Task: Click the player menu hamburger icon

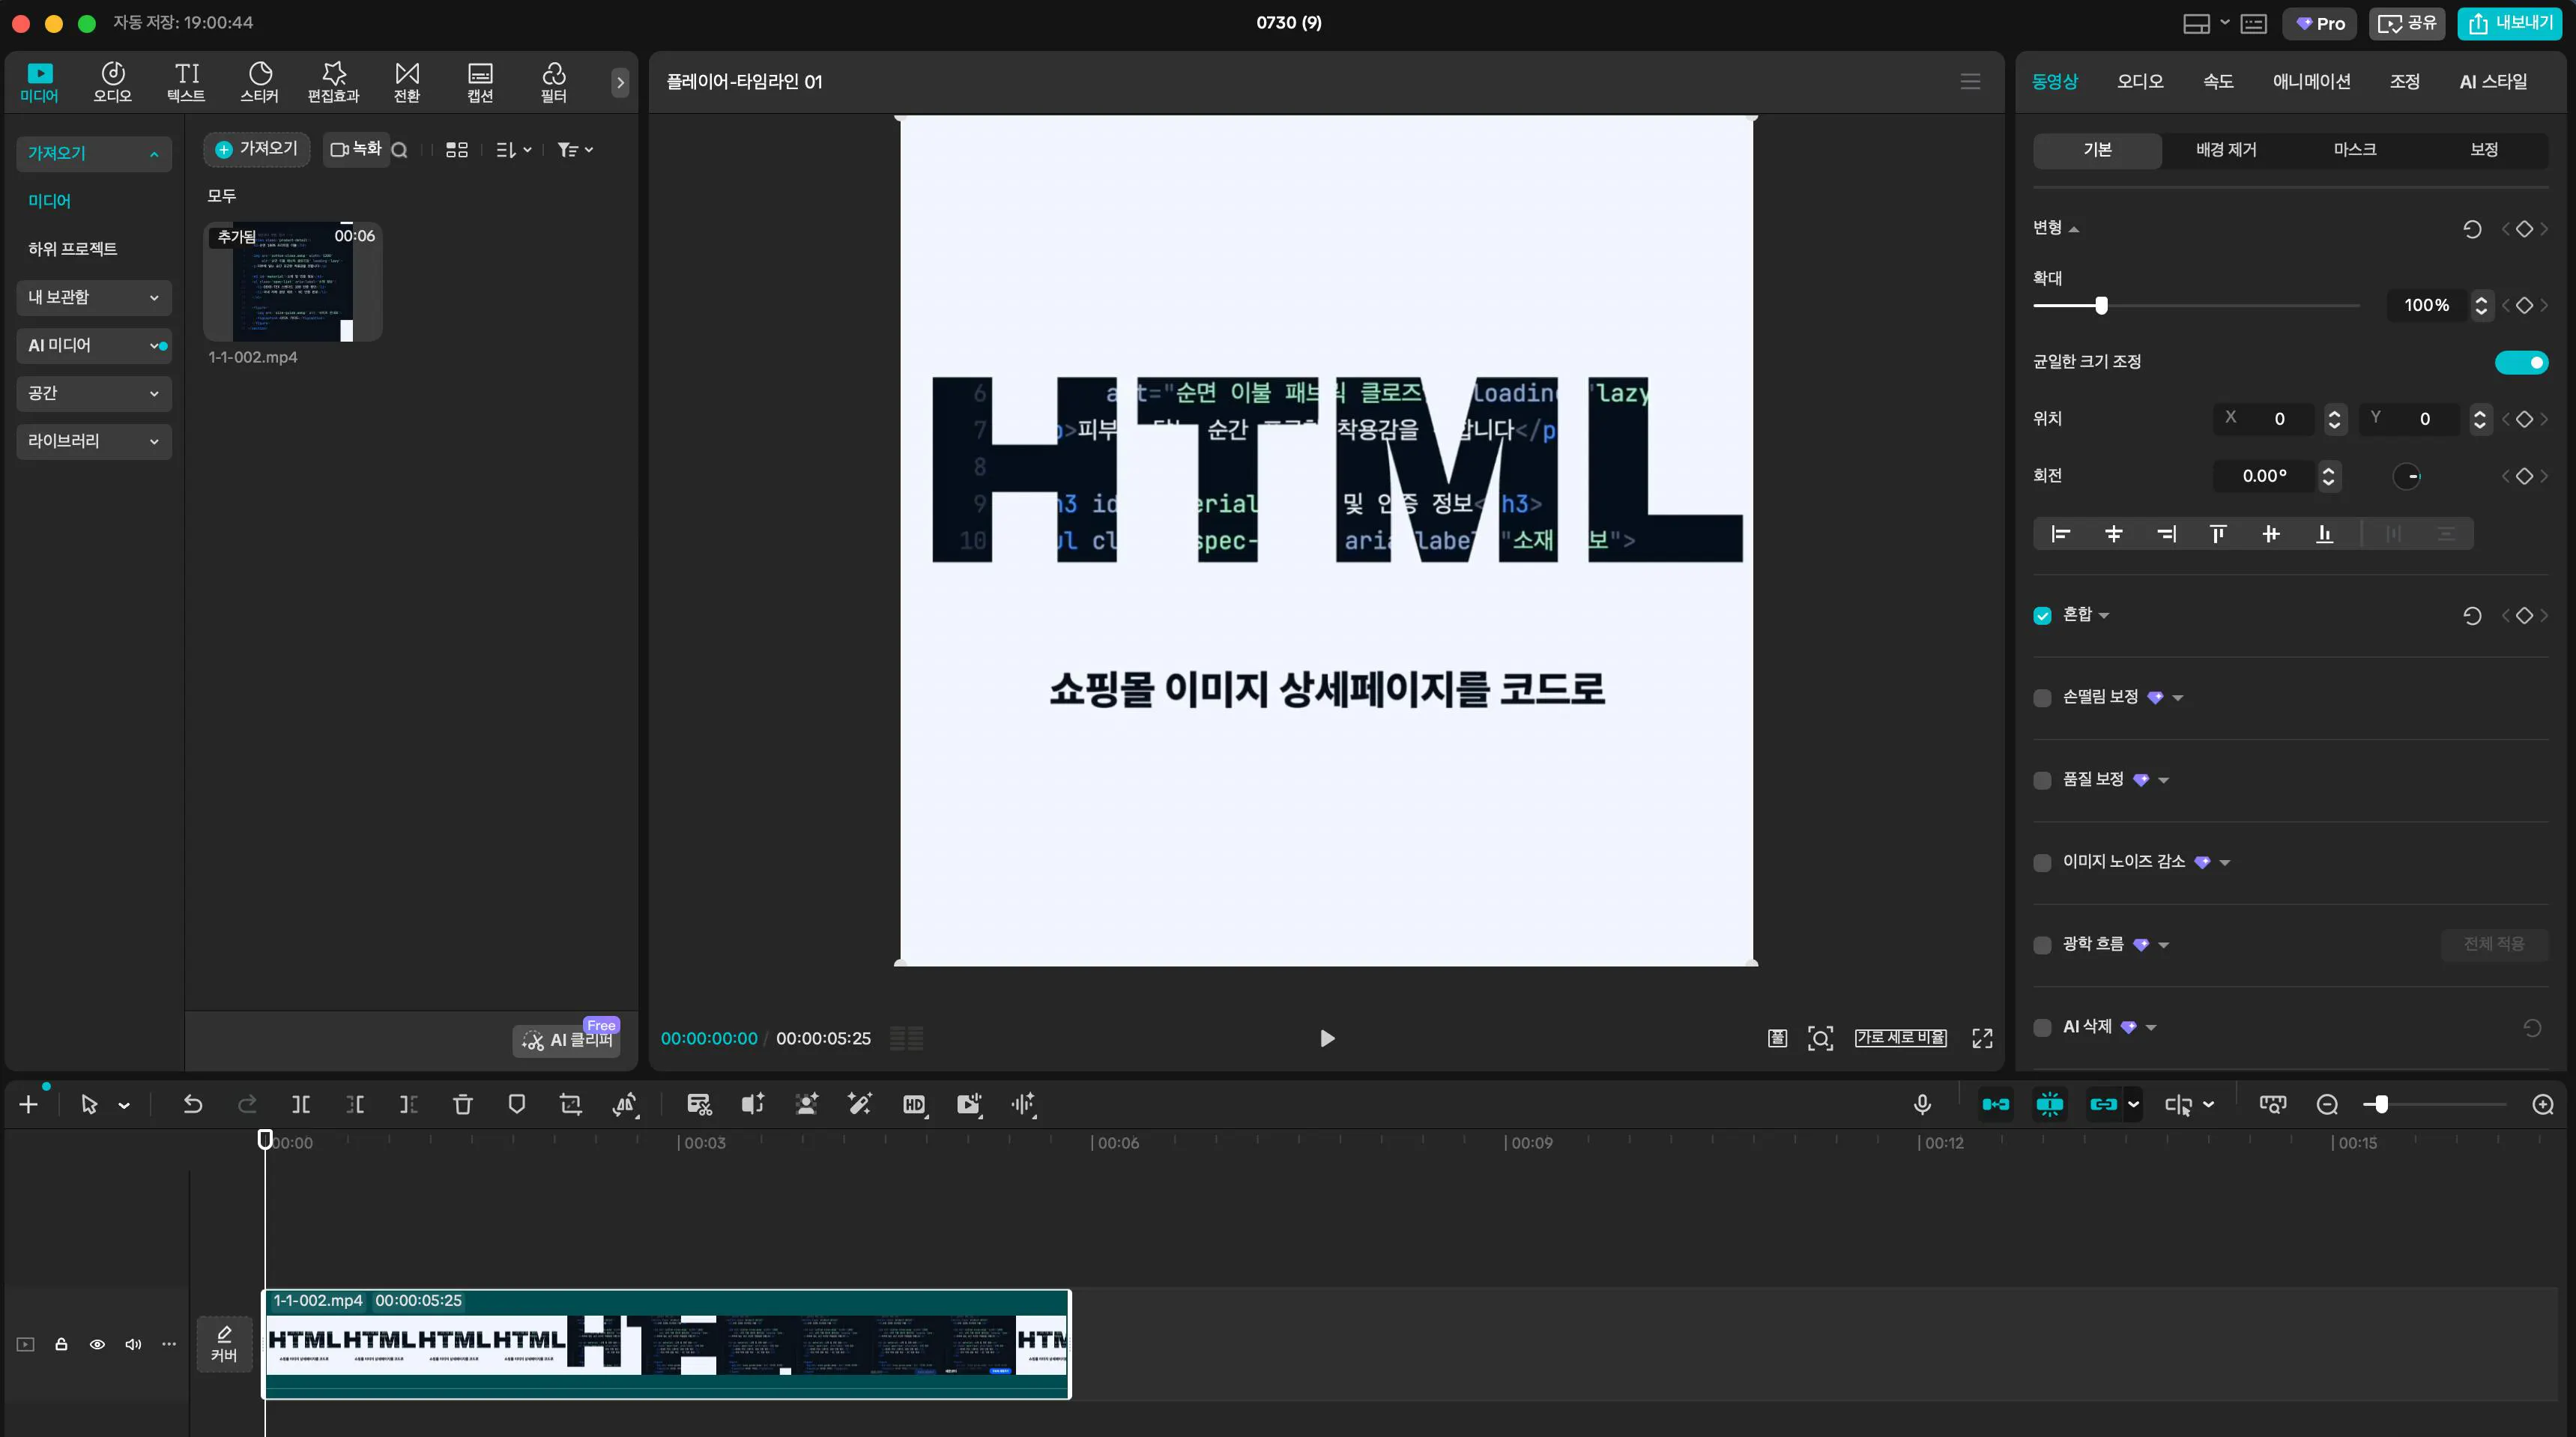Action: click(x=1970, y=81)
